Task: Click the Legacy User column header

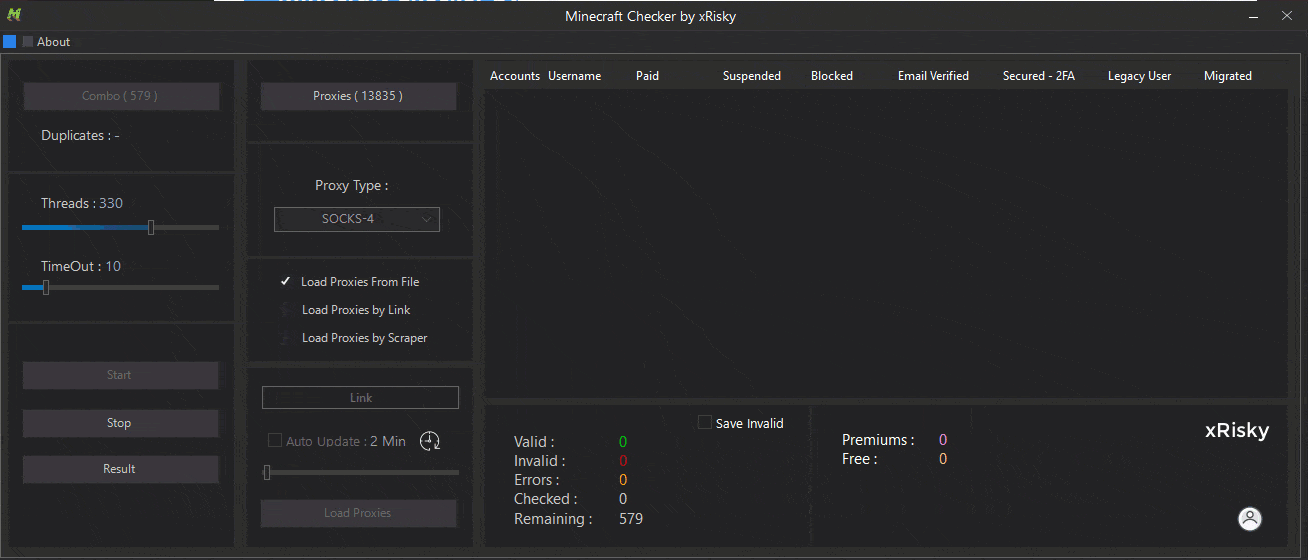Action: pos(1140,76)
